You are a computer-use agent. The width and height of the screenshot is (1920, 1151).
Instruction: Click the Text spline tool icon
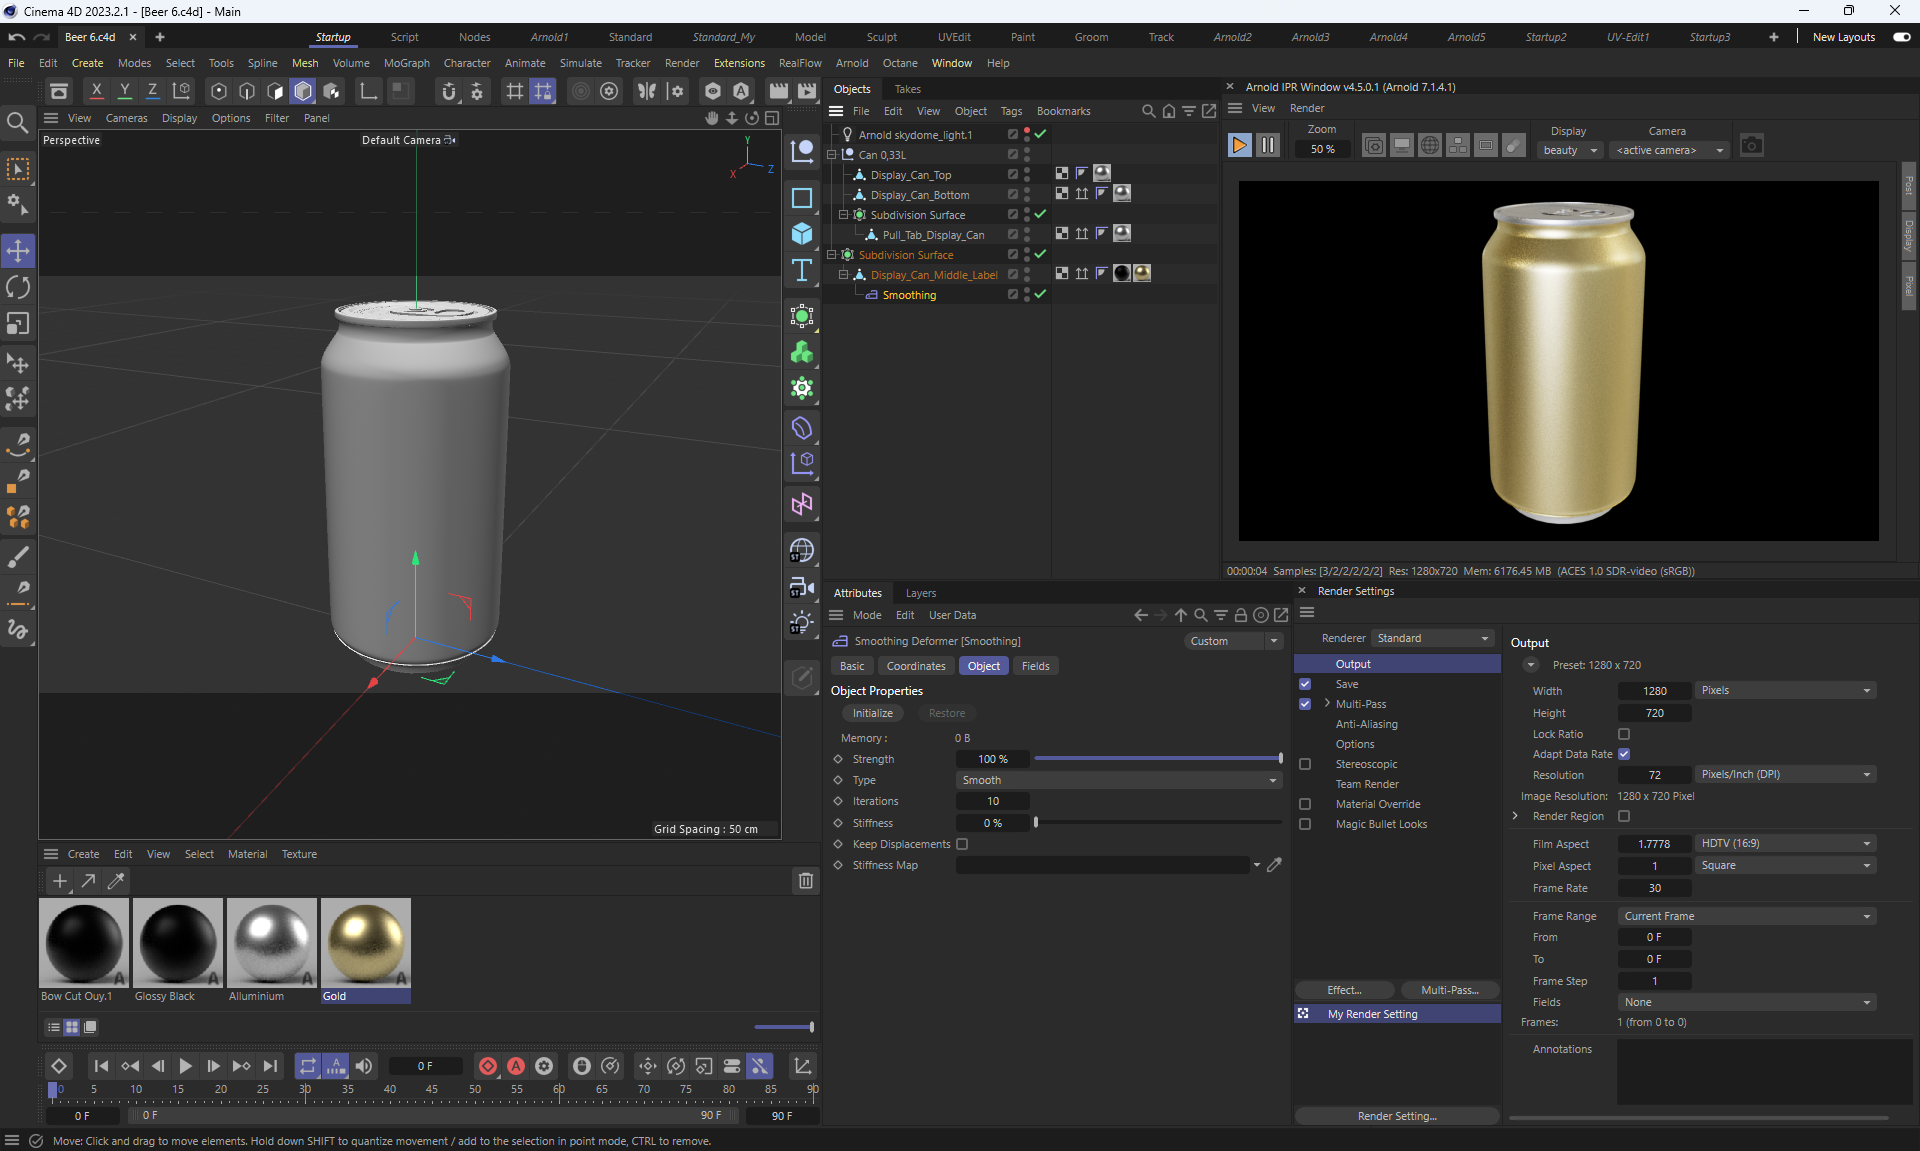(x=802, y=271)
